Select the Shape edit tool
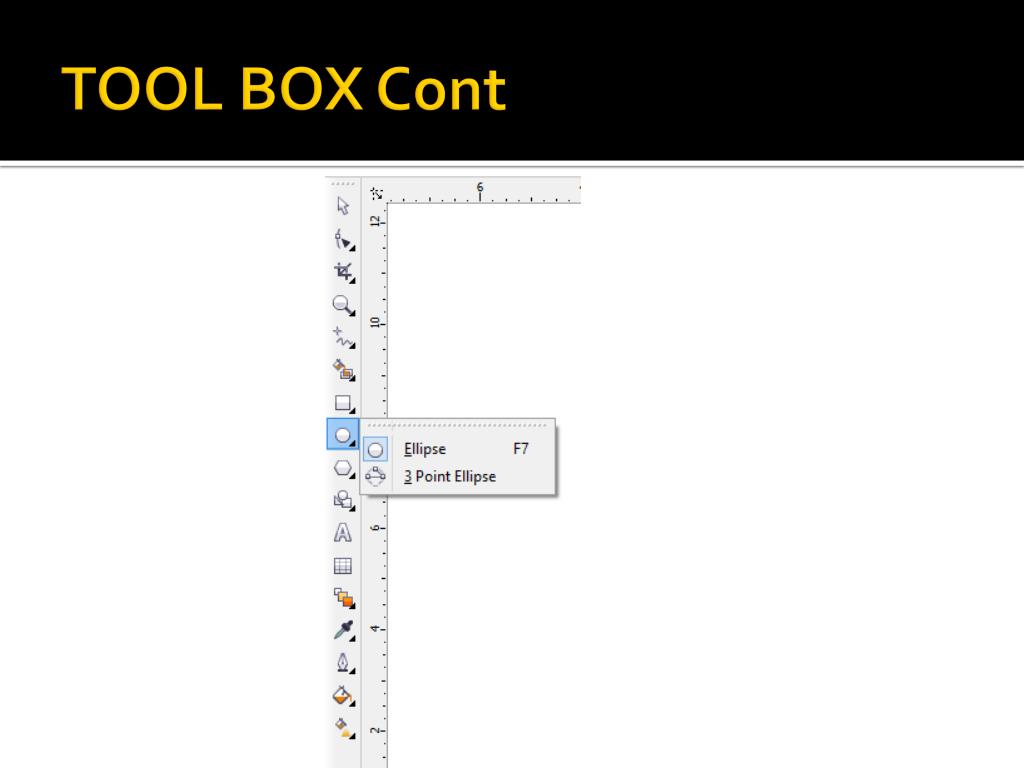The image size is (1024, 768). point(344,240)
